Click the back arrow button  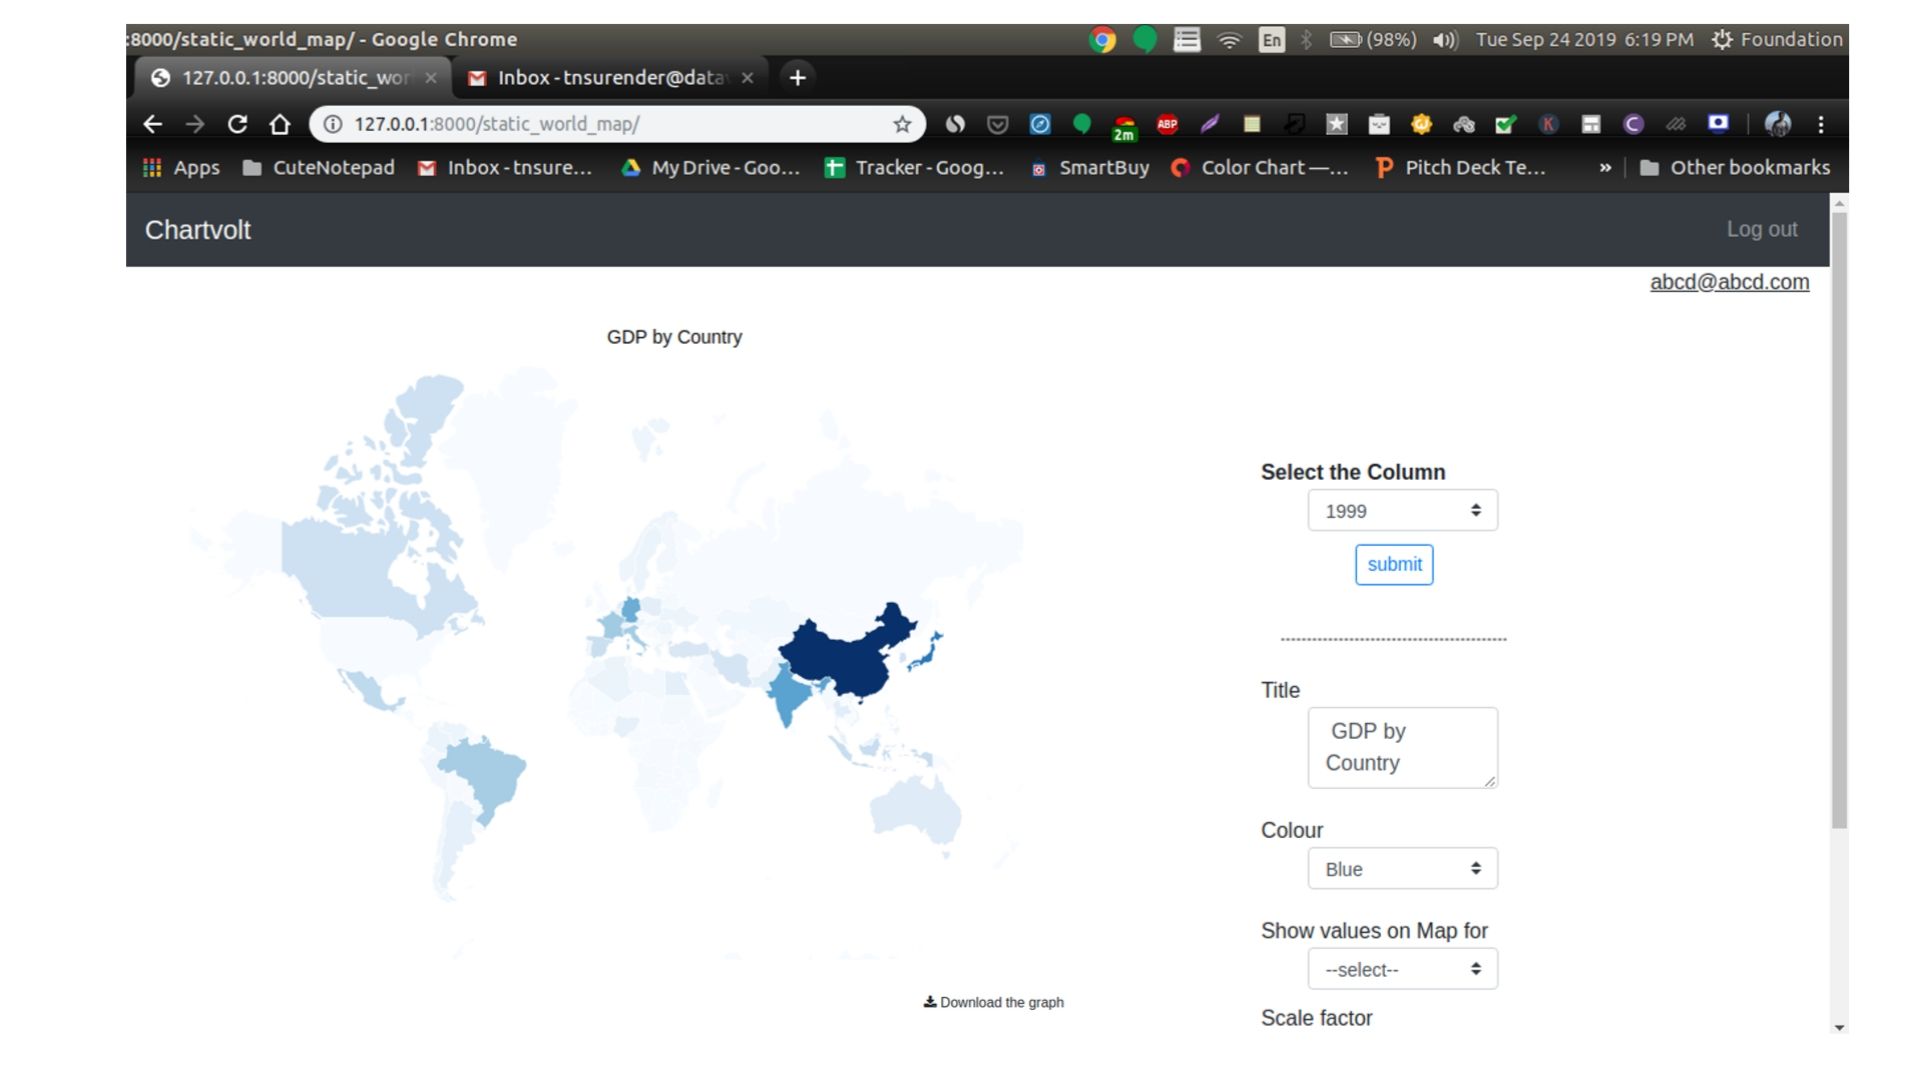pyautogui.click(x=152, y=124)
